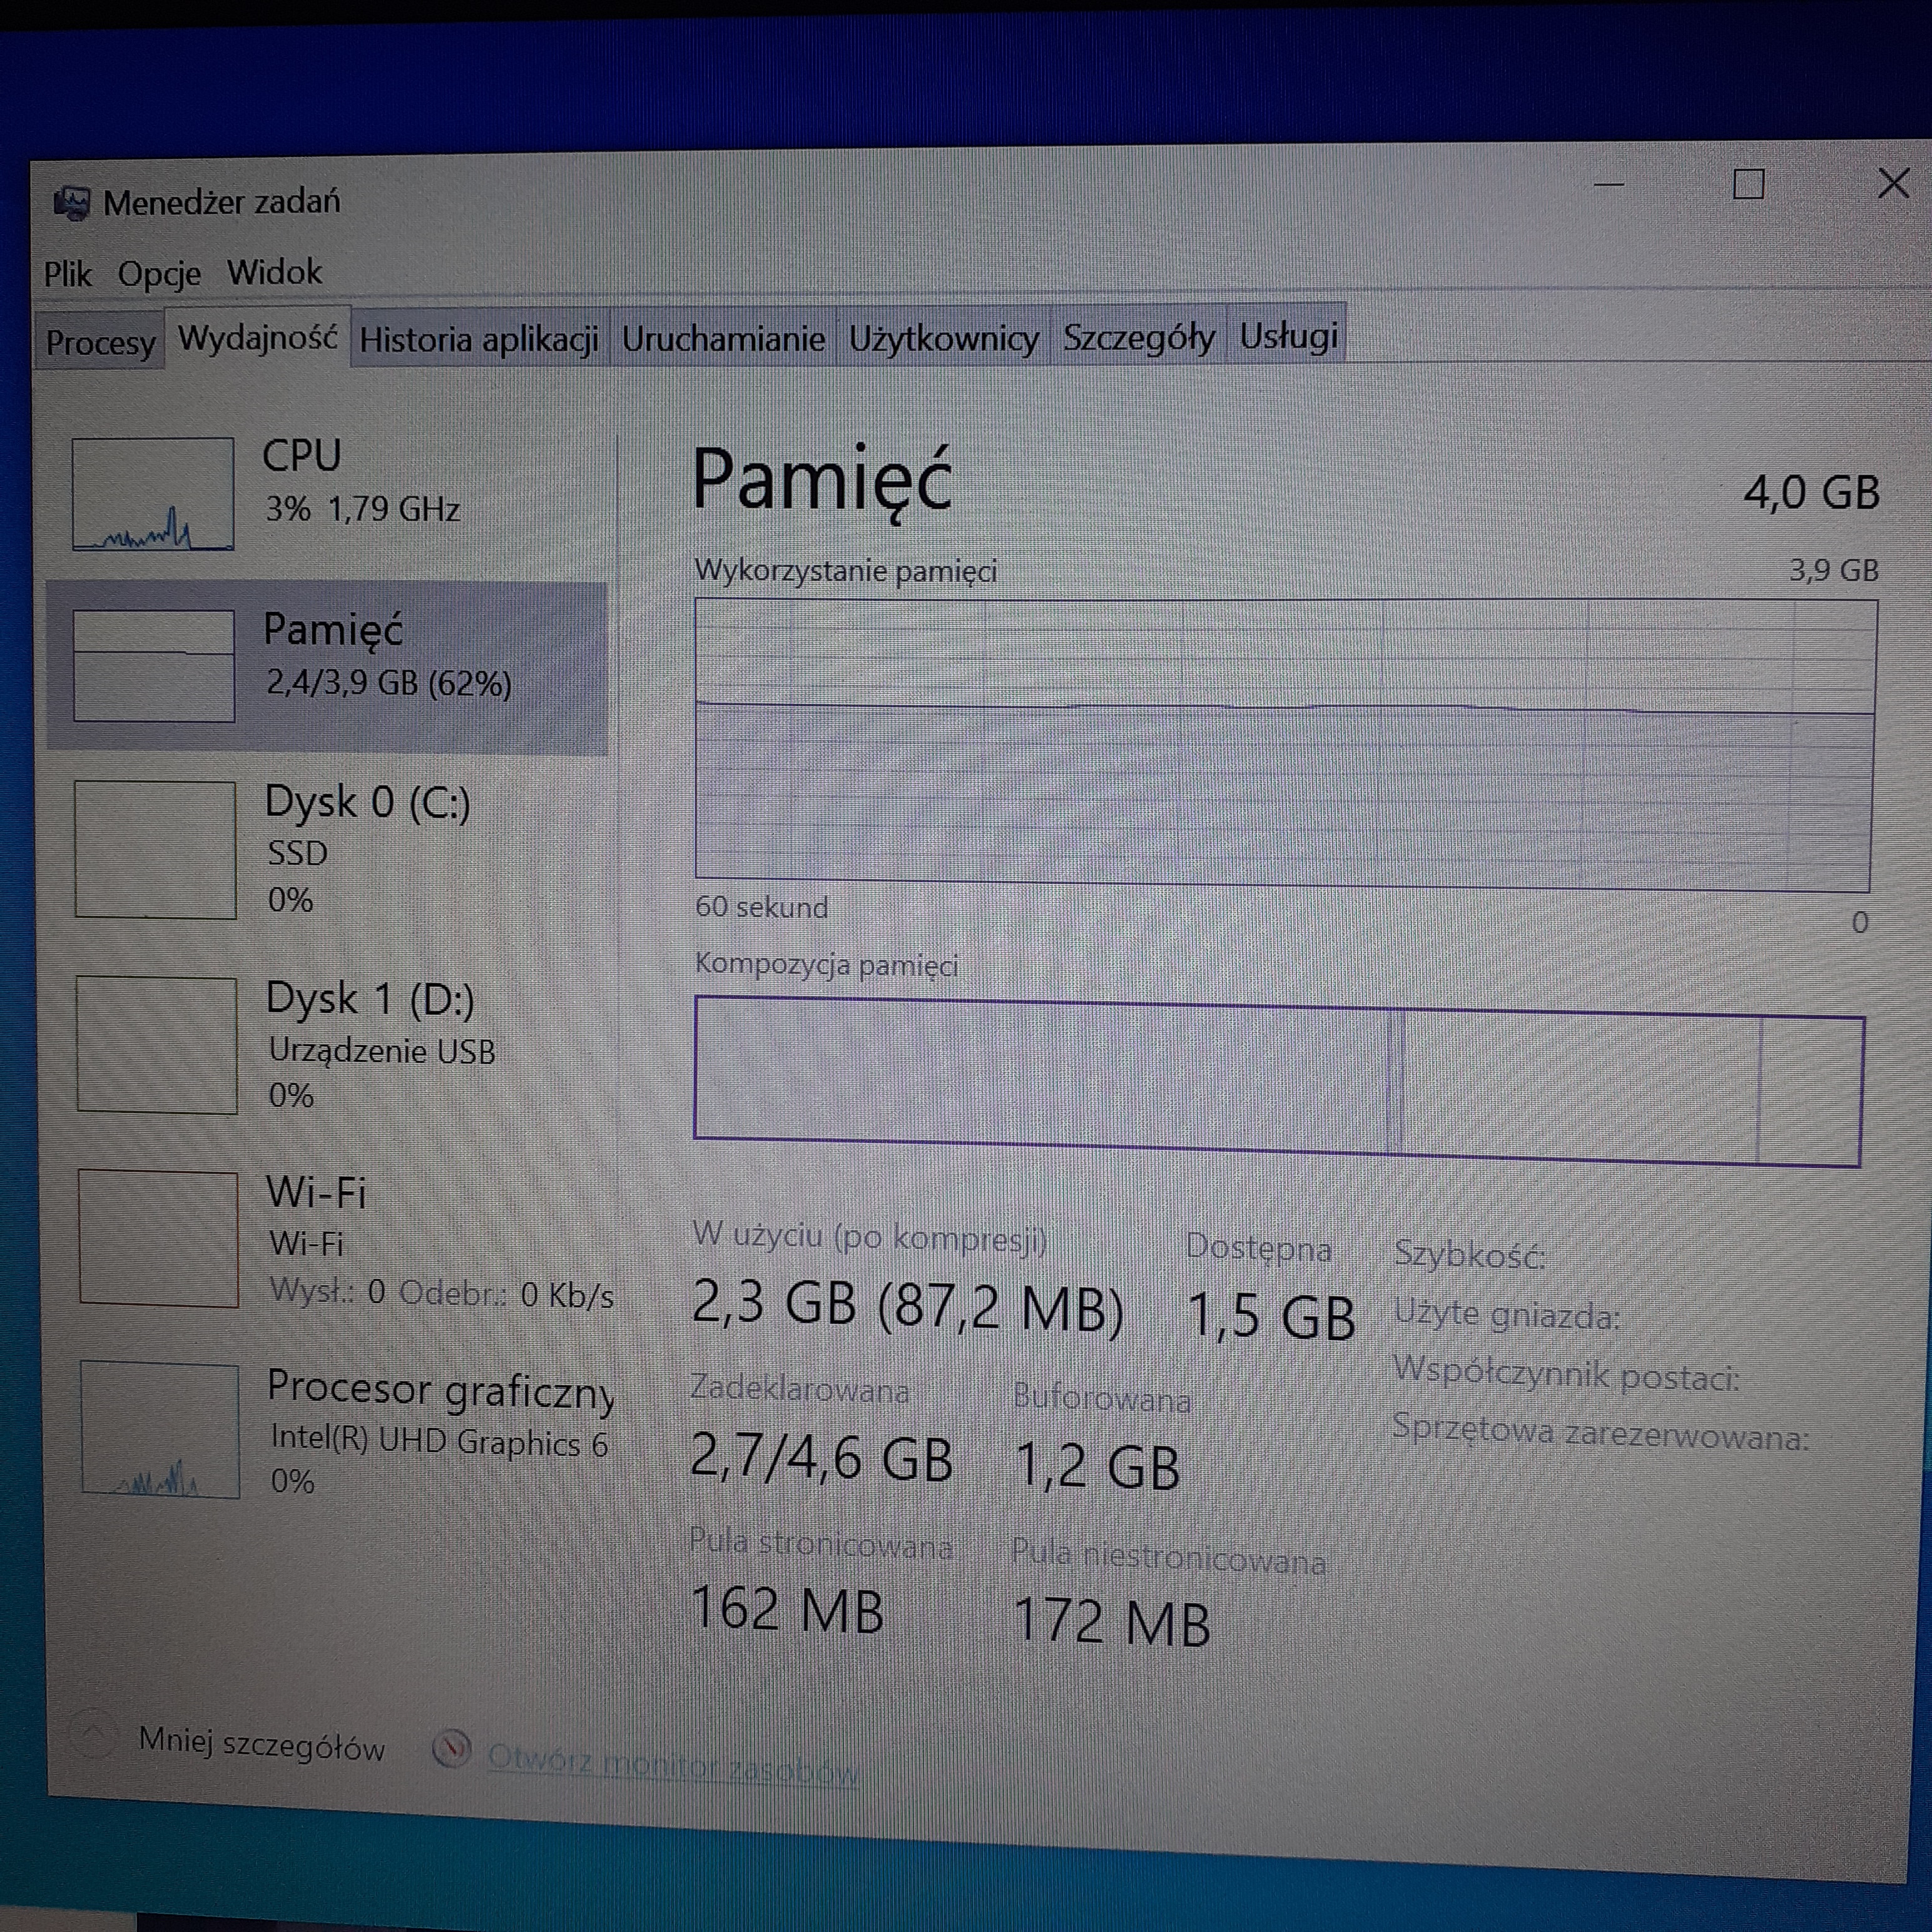This screenshot has height=1932, width=1932.
Task: Maximize the Menedżer zadań window
Action: pos(1748,184)
